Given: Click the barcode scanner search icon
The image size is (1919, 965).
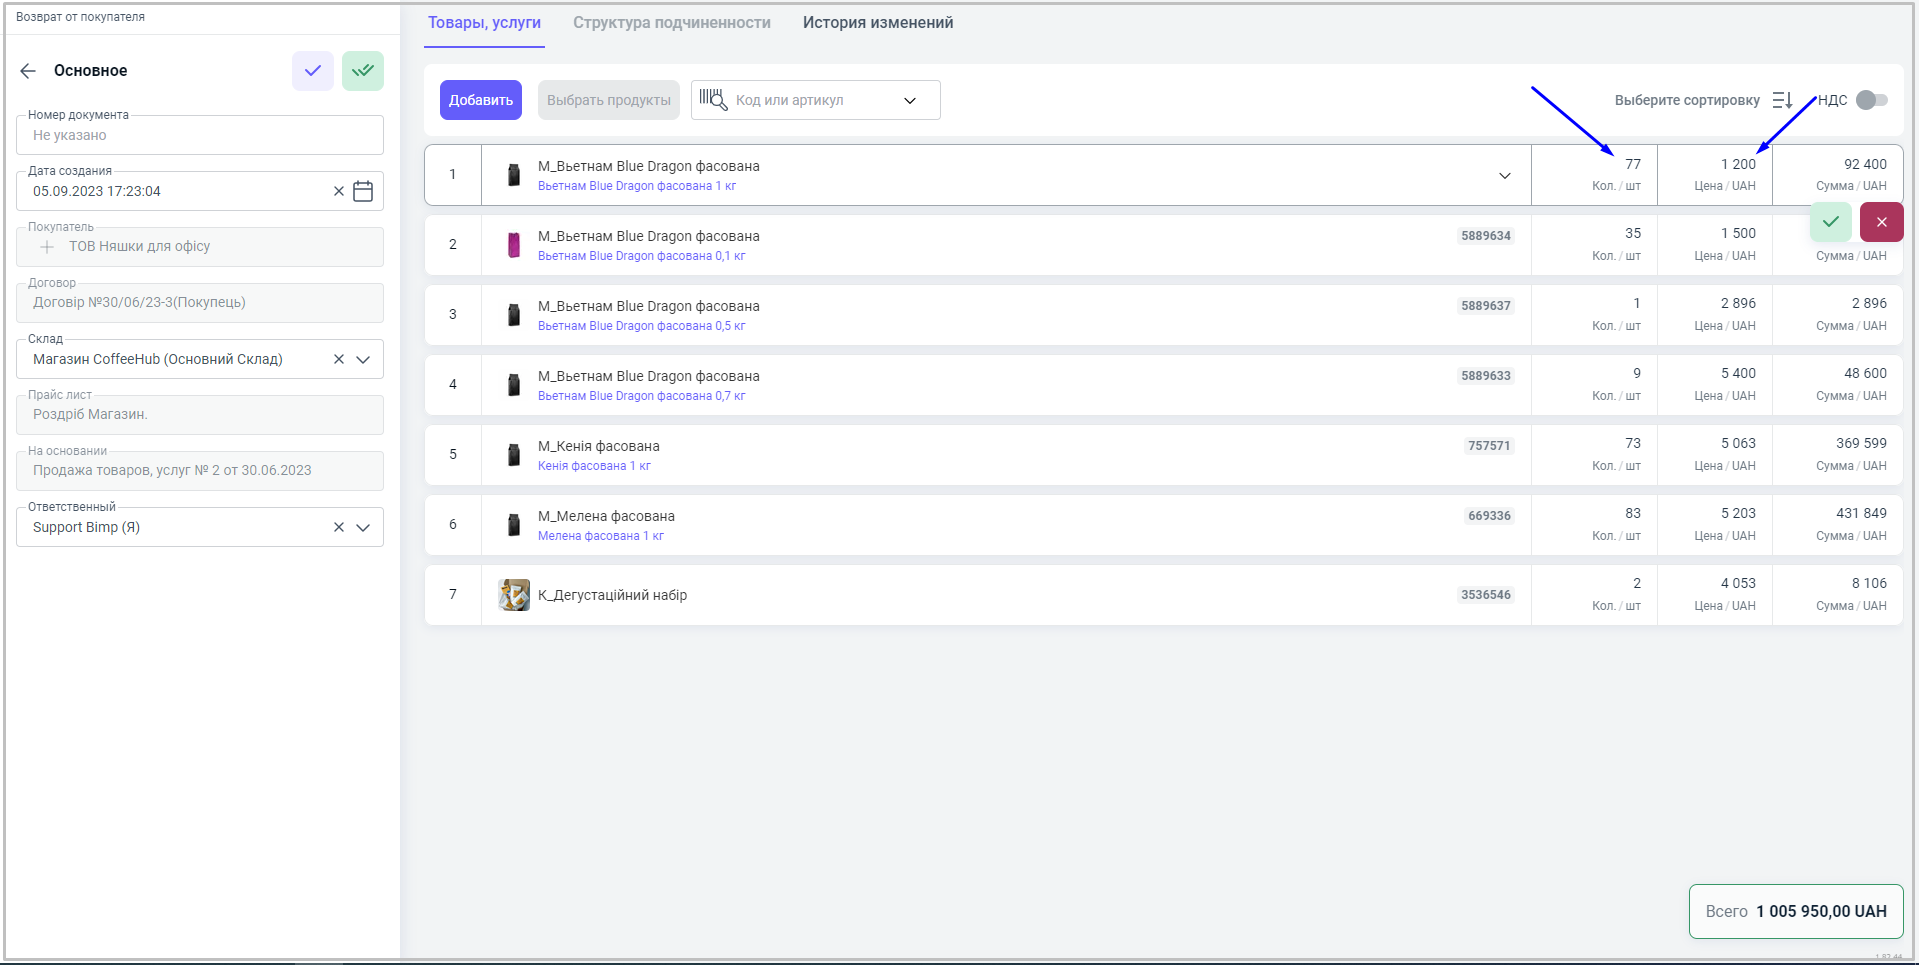Looking at the screenshot, I should (x=713, y=100).
